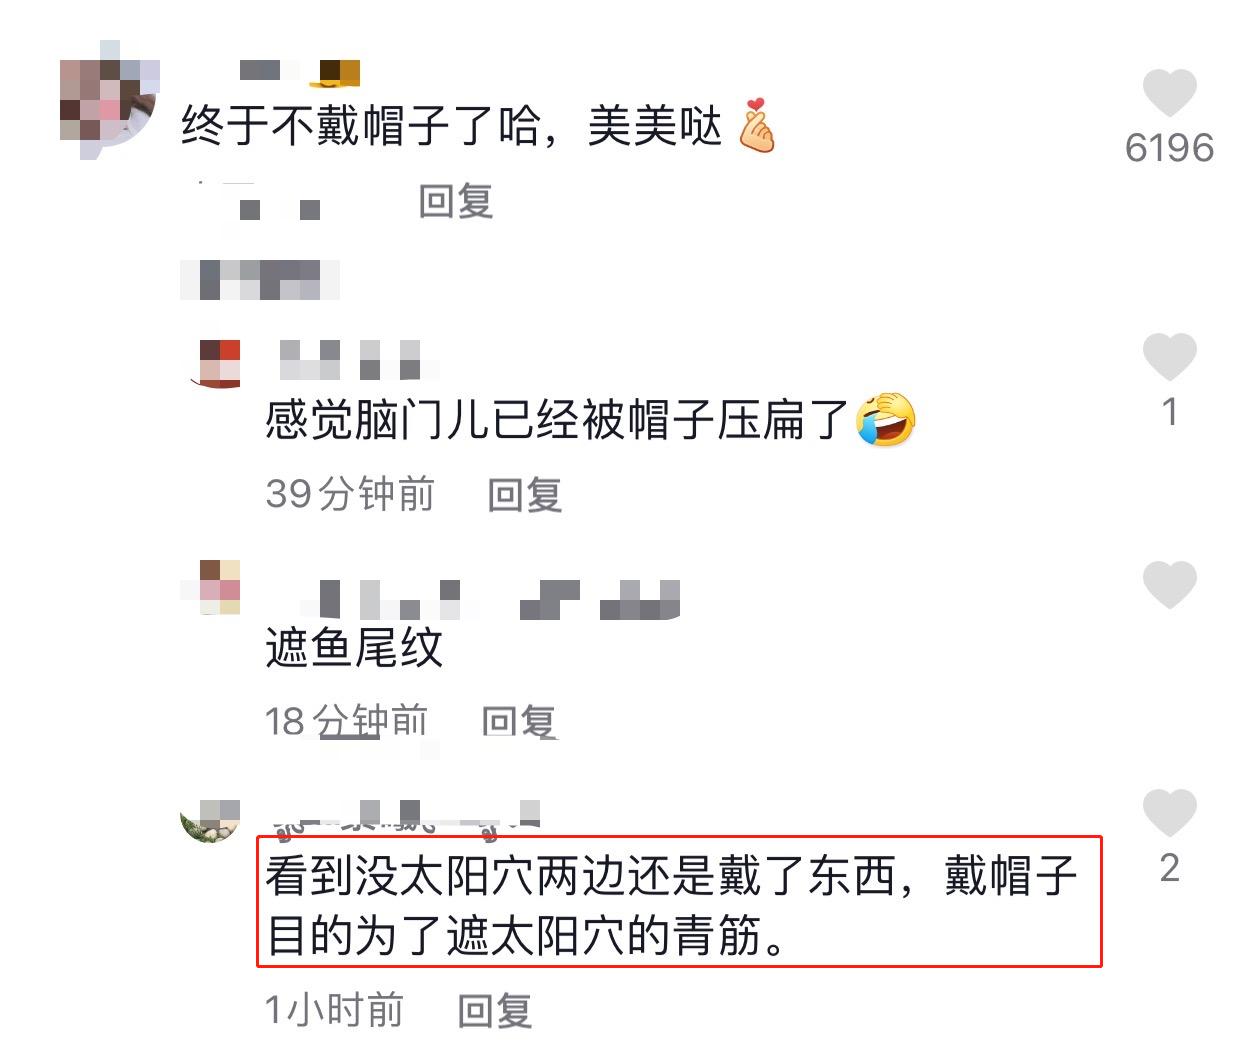Screen dimensions: 1242x1058
Task: Expand the blurred replies row under top comment
Action: [260, 280]
